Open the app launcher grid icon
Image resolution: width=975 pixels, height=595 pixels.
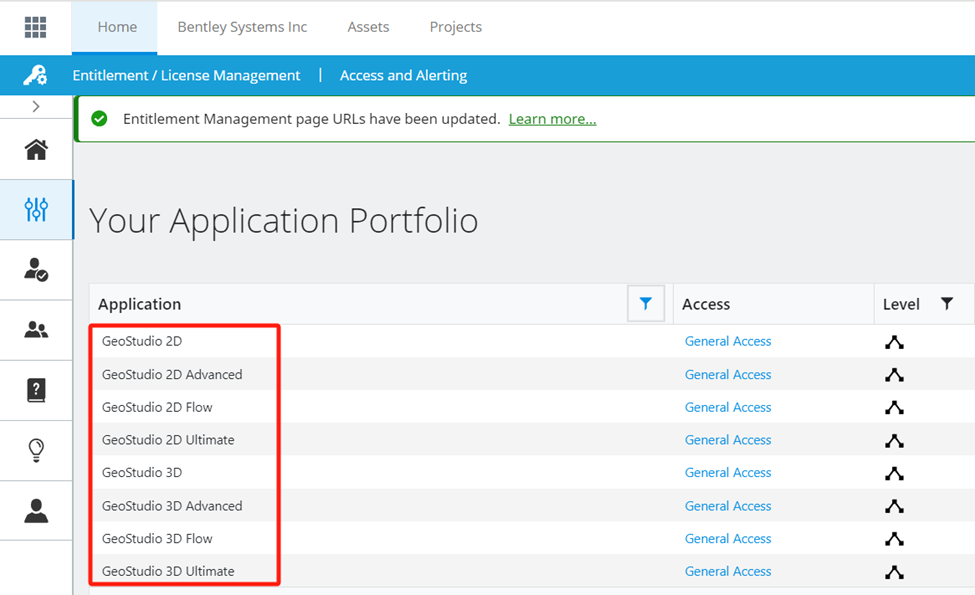tap(36, 27)
